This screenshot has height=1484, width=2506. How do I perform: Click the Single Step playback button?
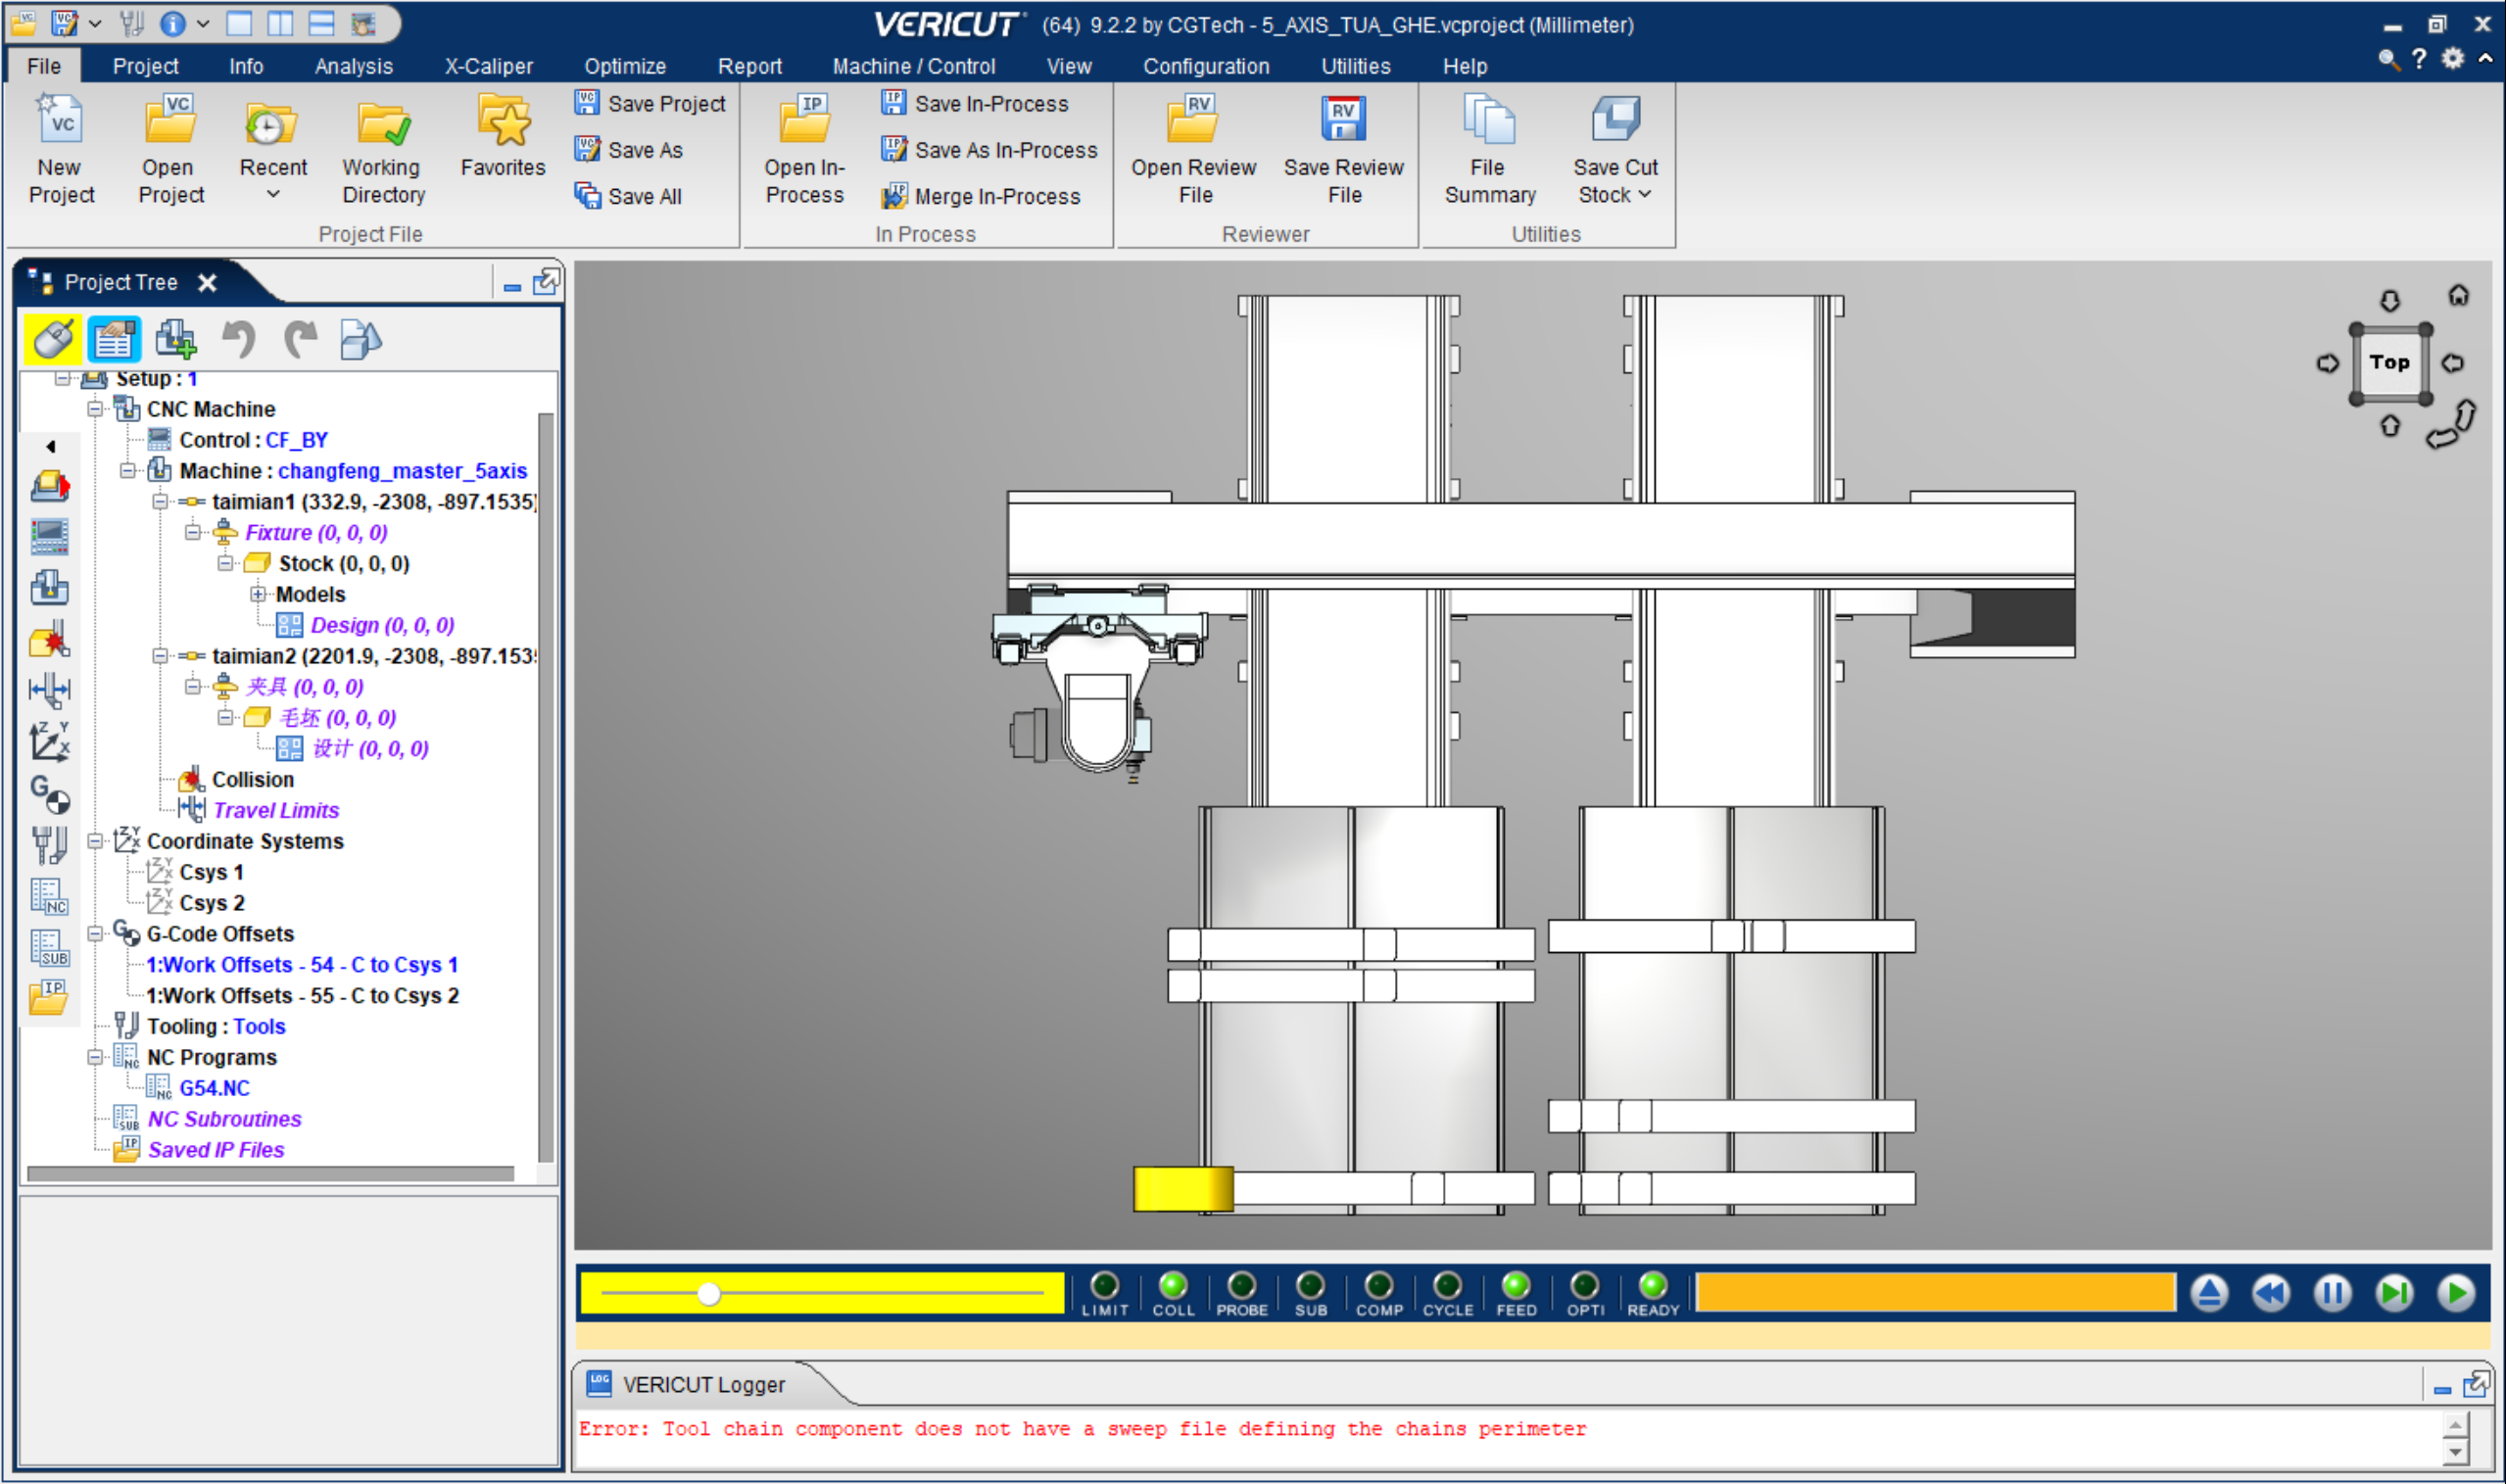click(2394, 1293)
